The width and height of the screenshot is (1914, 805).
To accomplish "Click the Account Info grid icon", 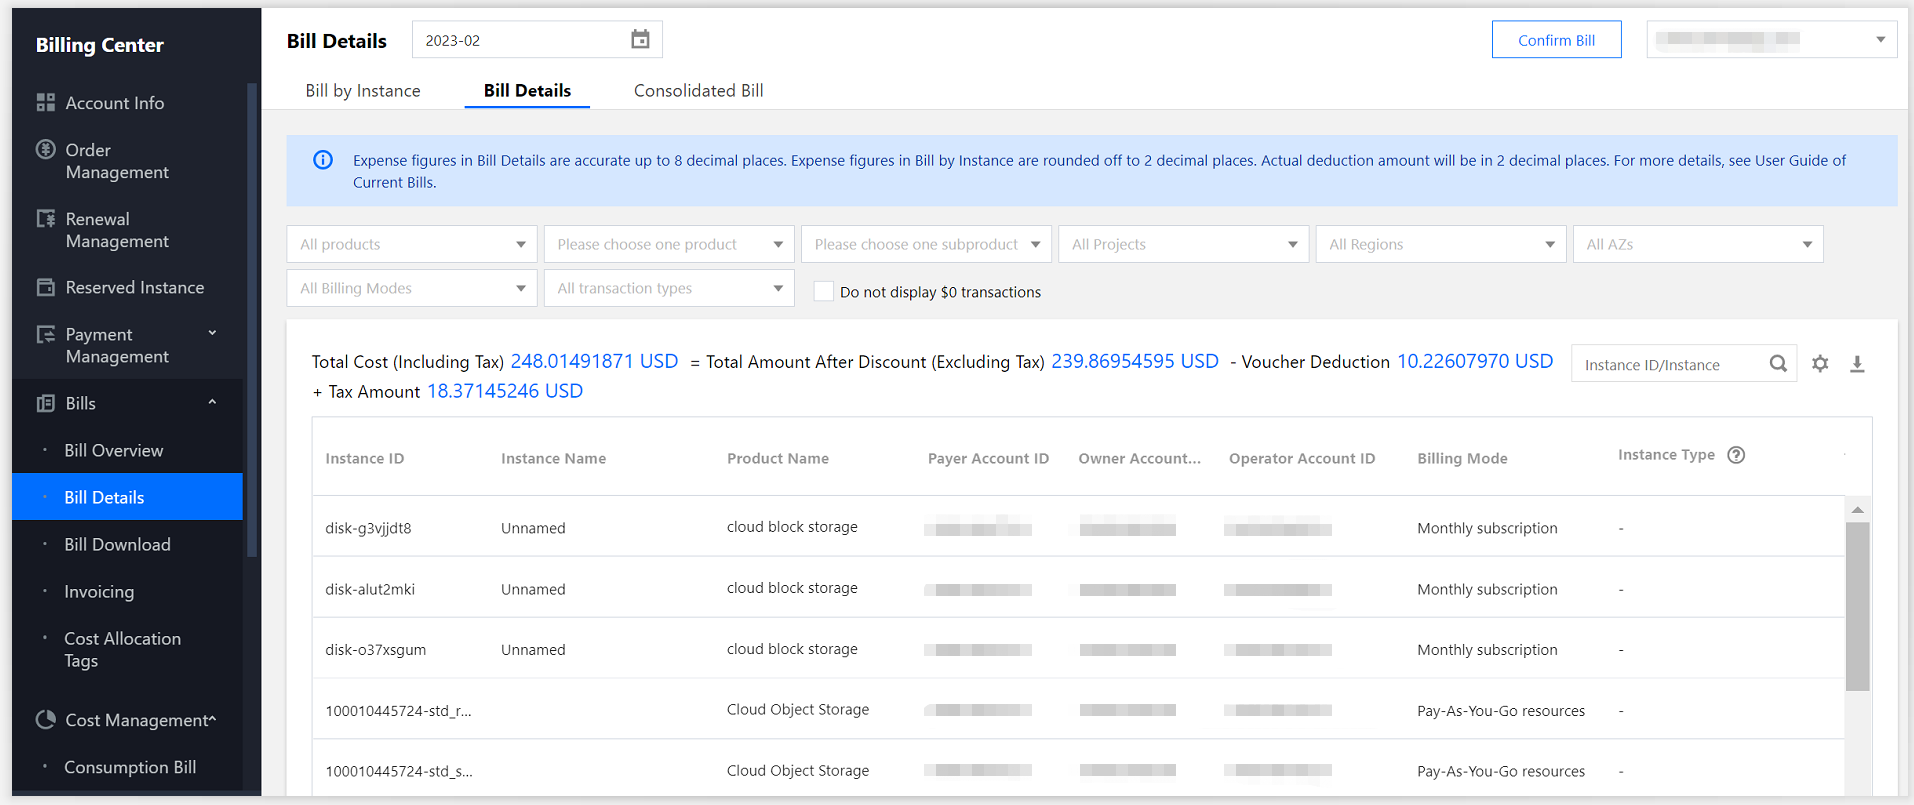I will coord(45,103).
